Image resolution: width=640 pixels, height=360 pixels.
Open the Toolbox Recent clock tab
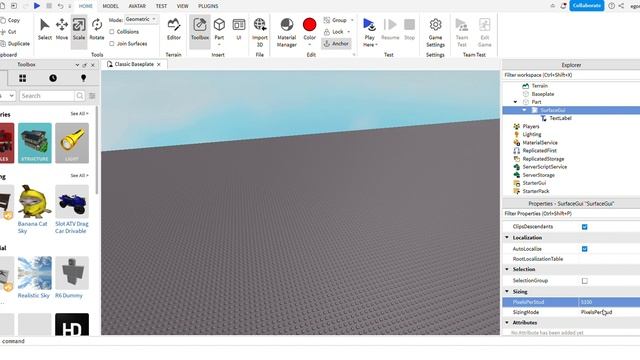(x=53, y=78)
